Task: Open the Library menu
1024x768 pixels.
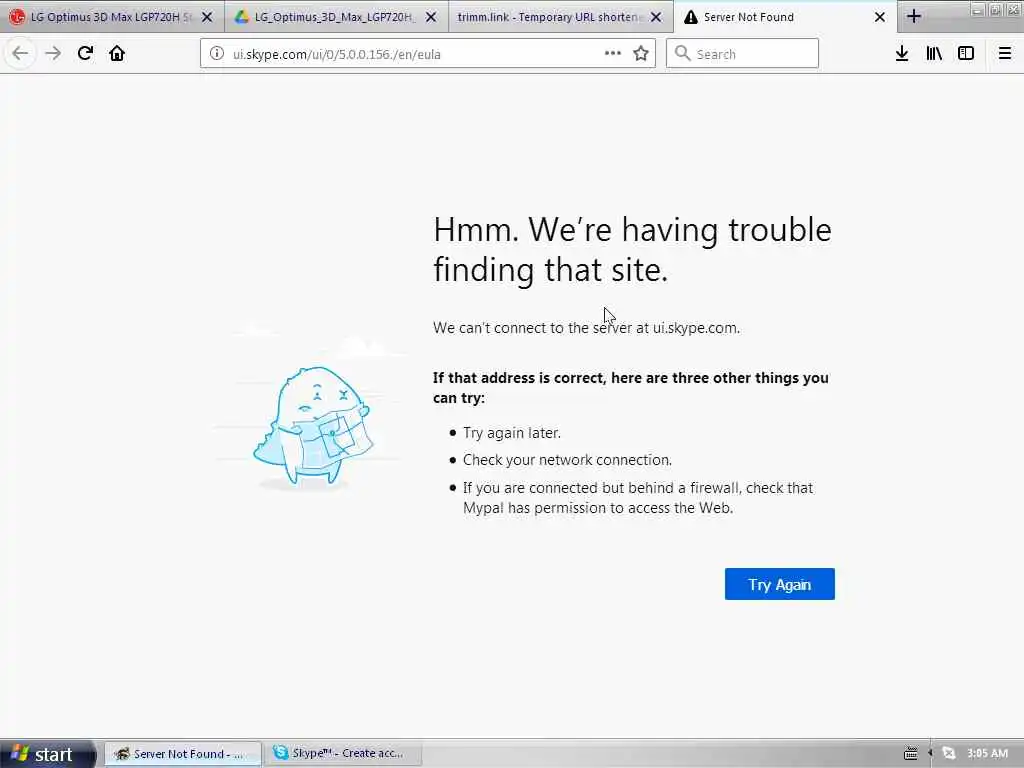Action: click(x=934, y=54)
